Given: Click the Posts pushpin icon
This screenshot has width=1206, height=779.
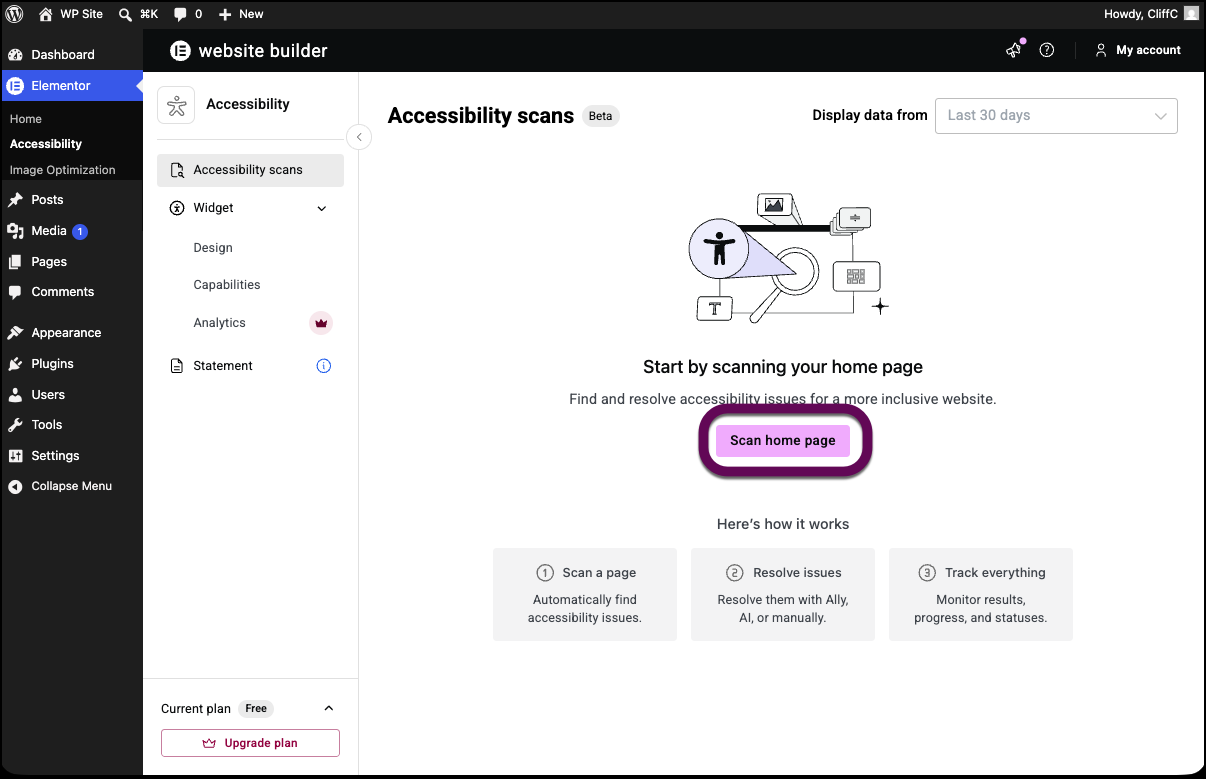Looking at the screenshot, I should 15,200.
